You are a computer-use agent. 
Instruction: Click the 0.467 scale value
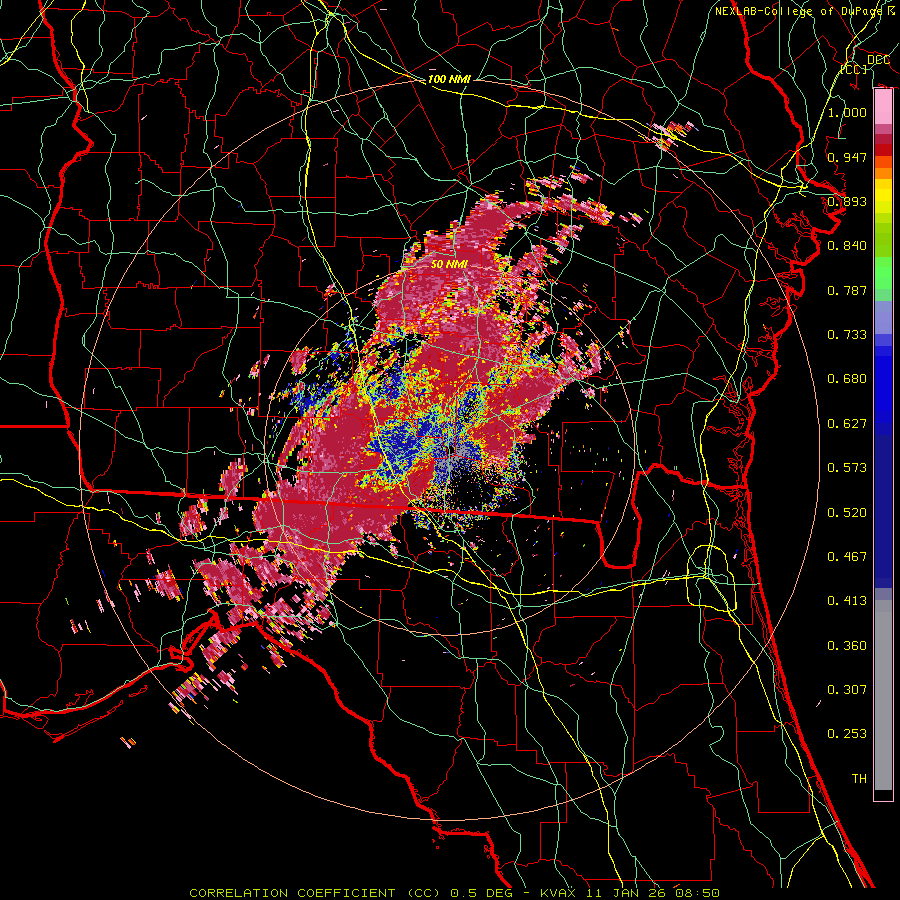click(847, 557)
